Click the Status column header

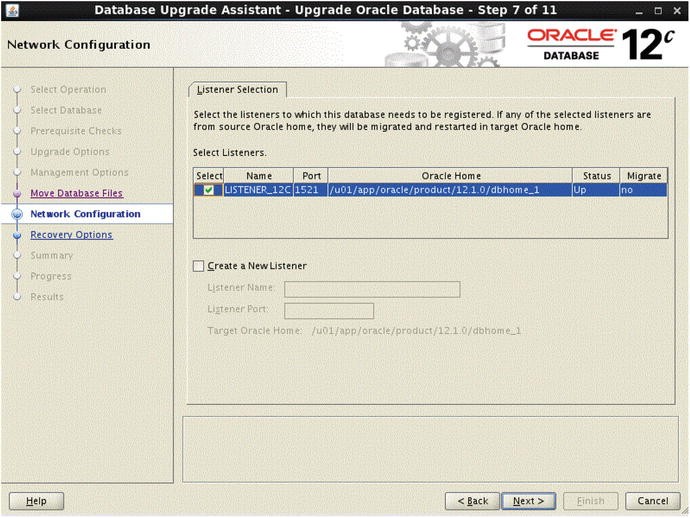(597, 176)
